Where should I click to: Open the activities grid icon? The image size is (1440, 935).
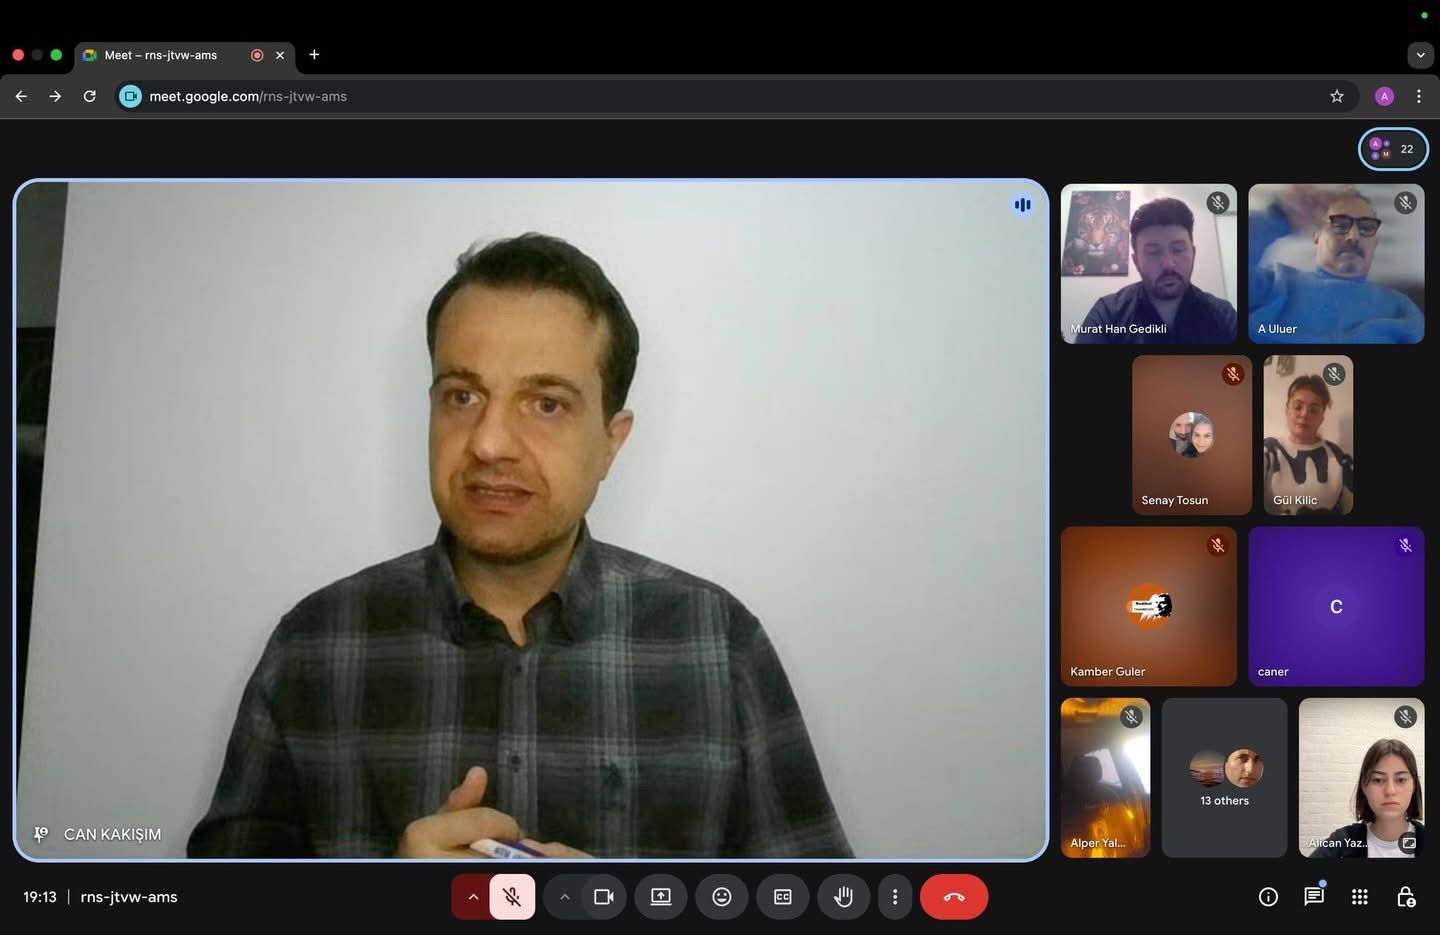[1360, 897]
